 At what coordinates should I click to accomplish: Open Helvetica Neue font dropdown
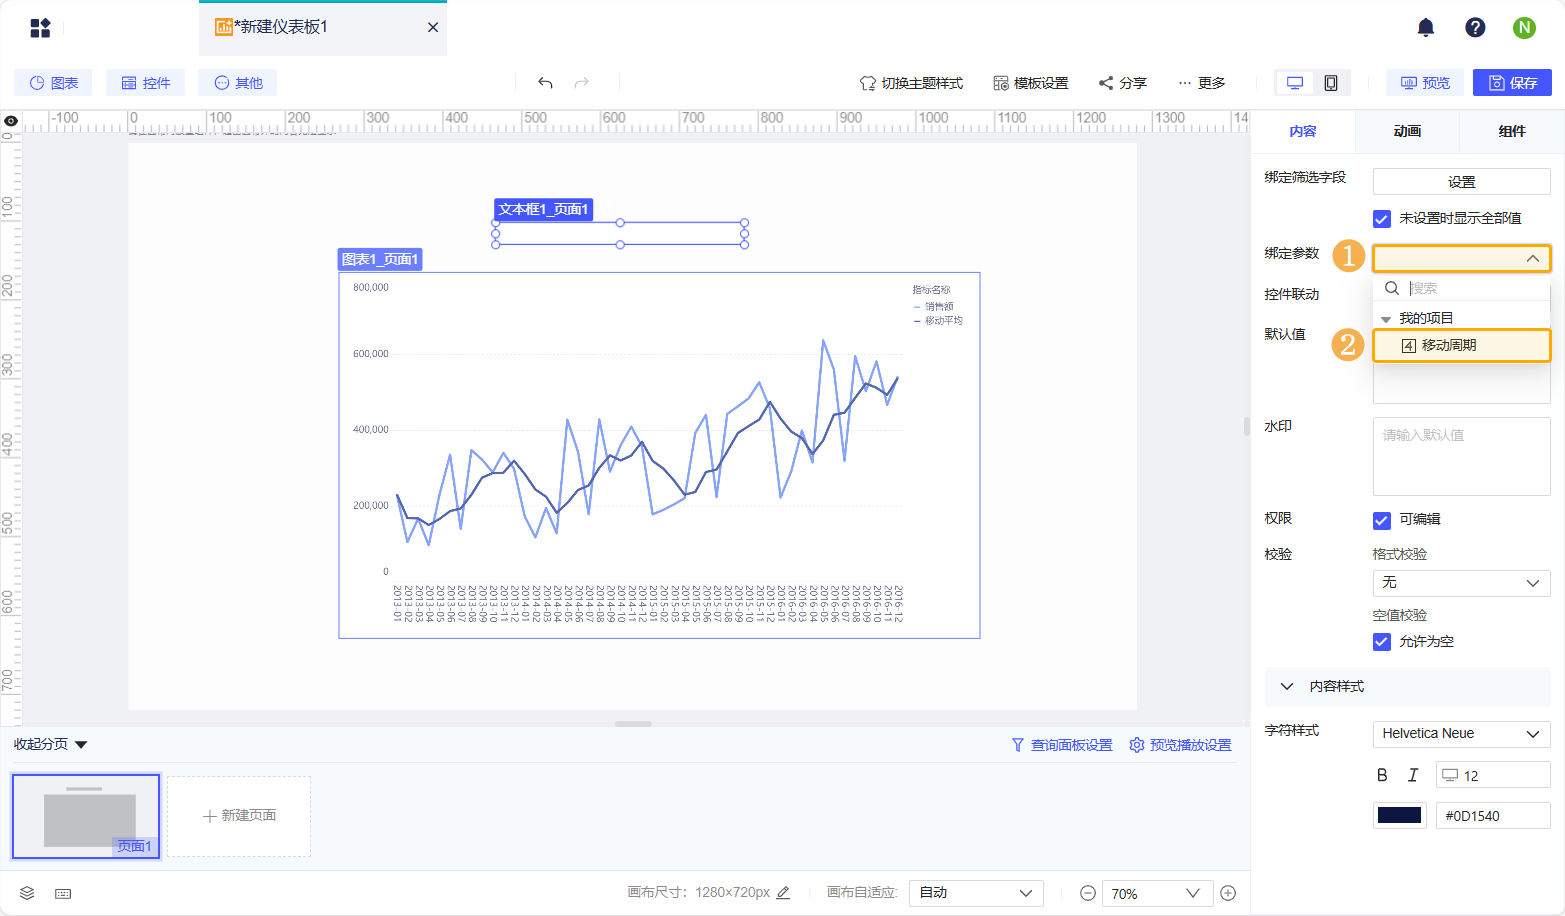1461,733
